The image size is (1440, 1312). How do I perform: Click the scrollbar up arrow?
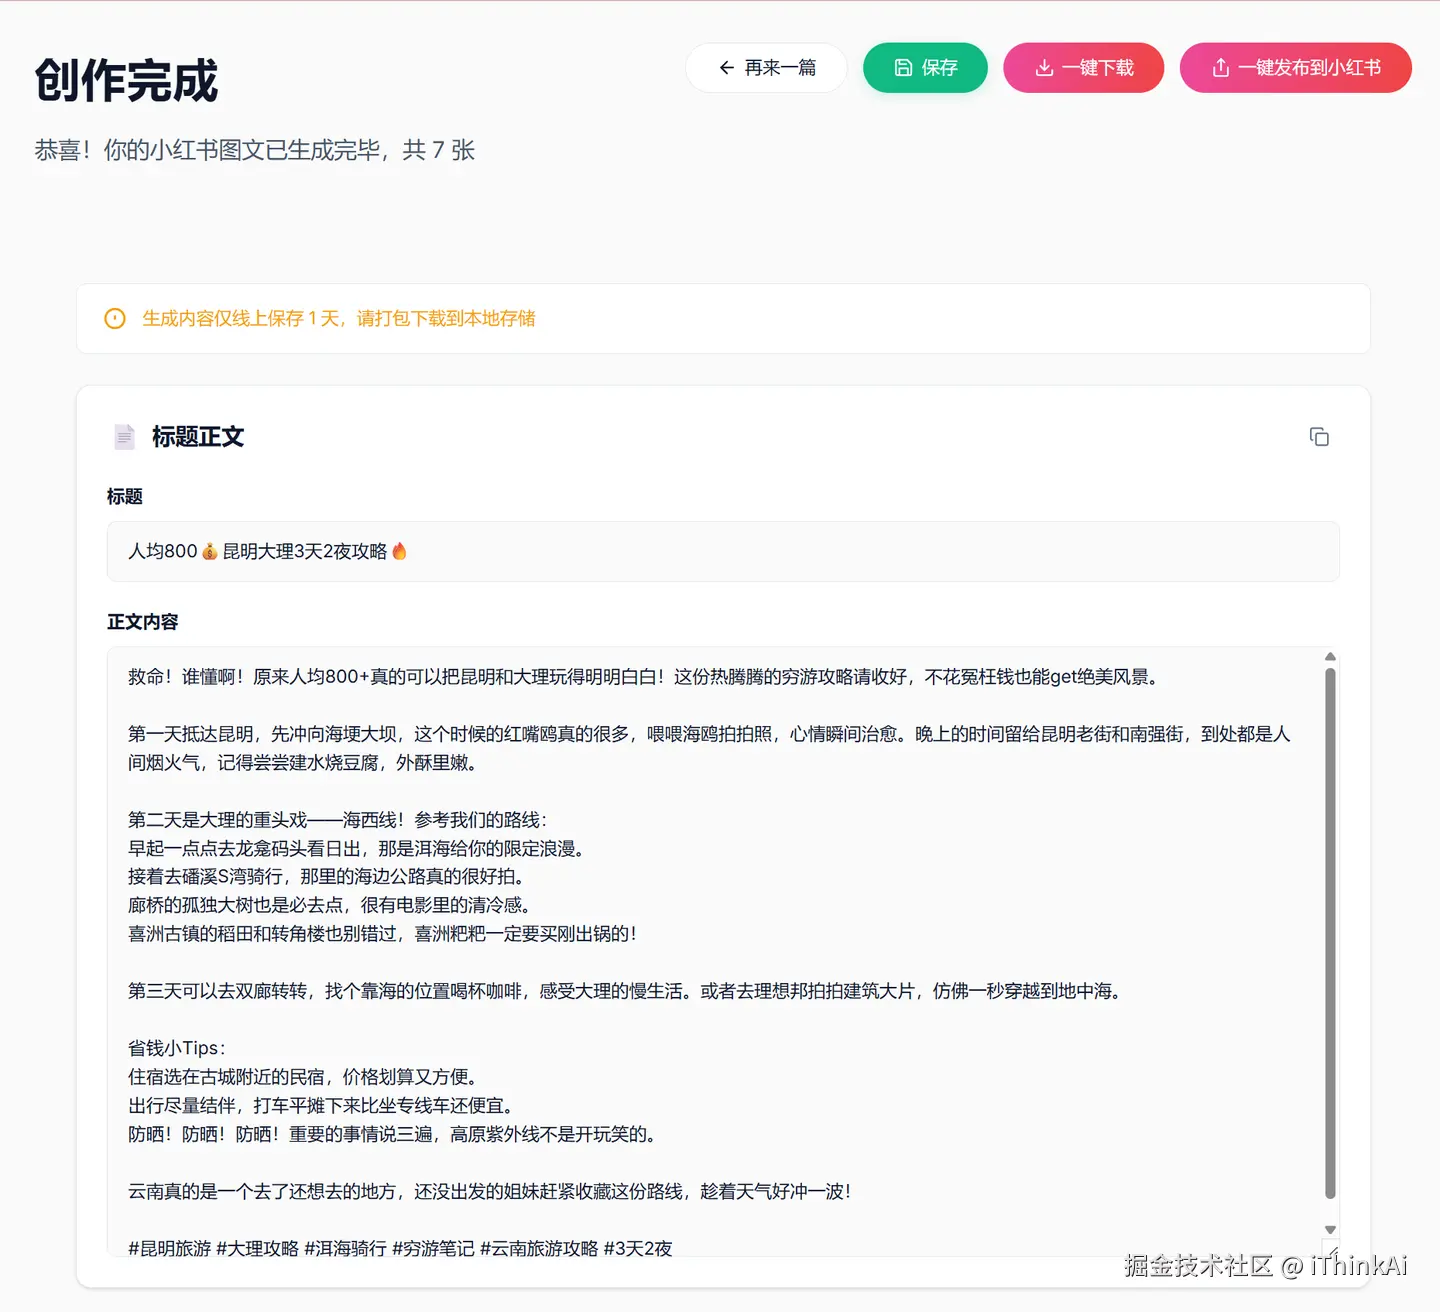tap(1330, 657)
